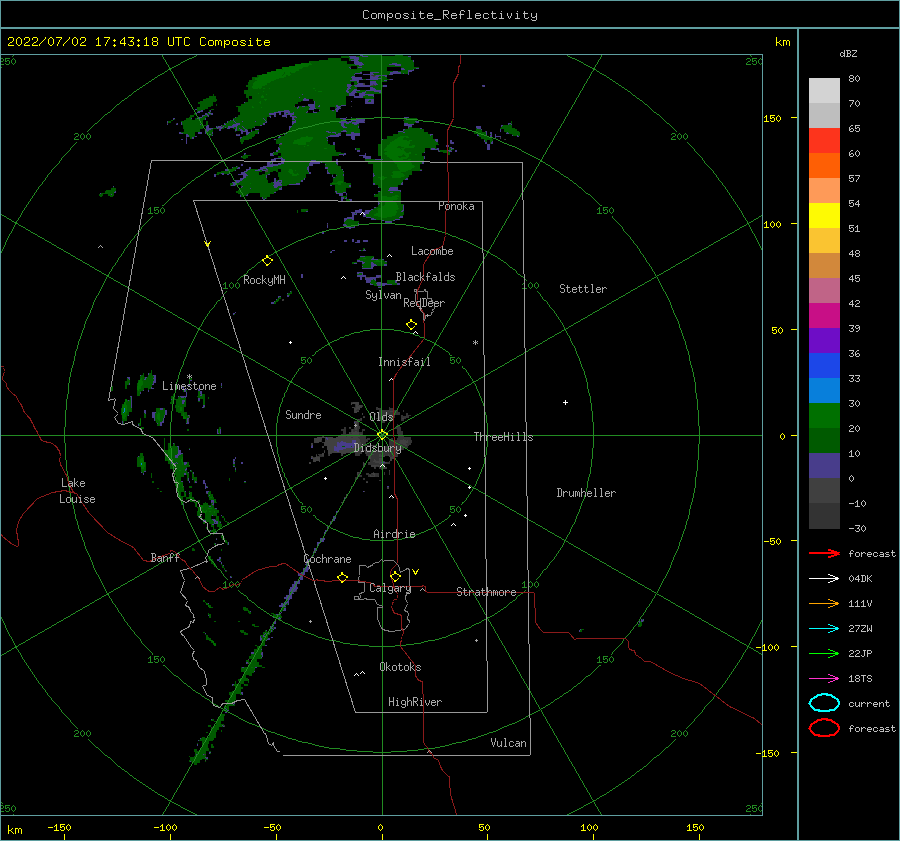The image size is (900, 841).
Task: Click the Airdrie town label
Action: pos(394,534)
